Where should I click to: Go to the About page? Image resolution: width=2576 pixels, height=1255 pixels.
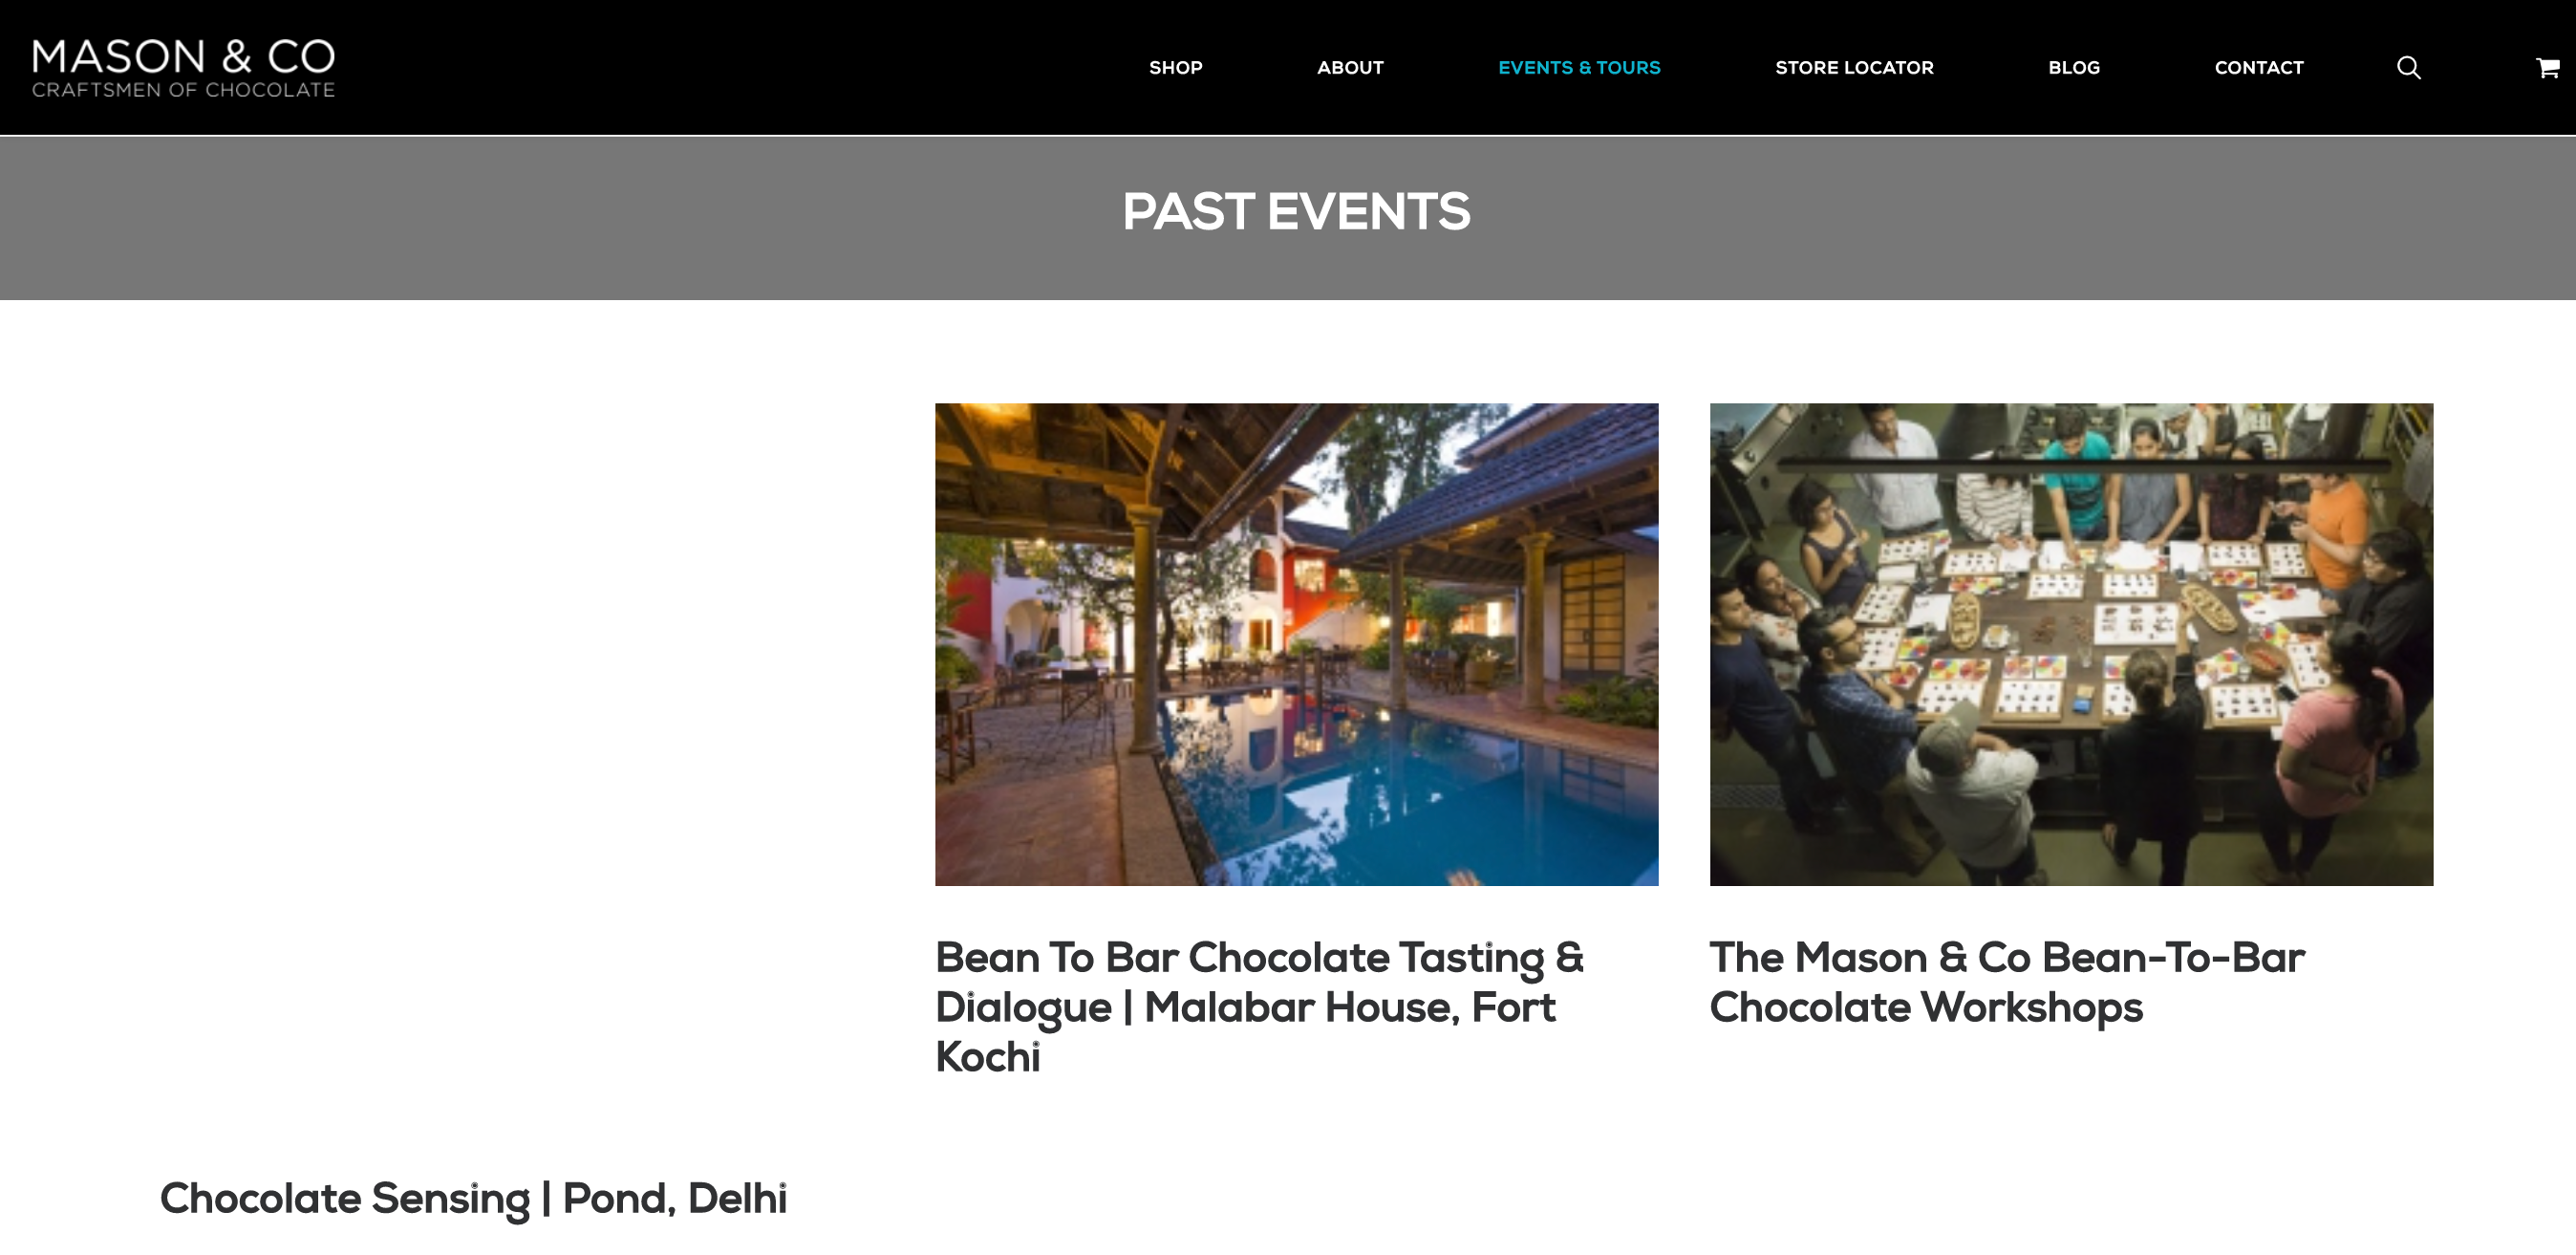click(x=1349, y=68)
